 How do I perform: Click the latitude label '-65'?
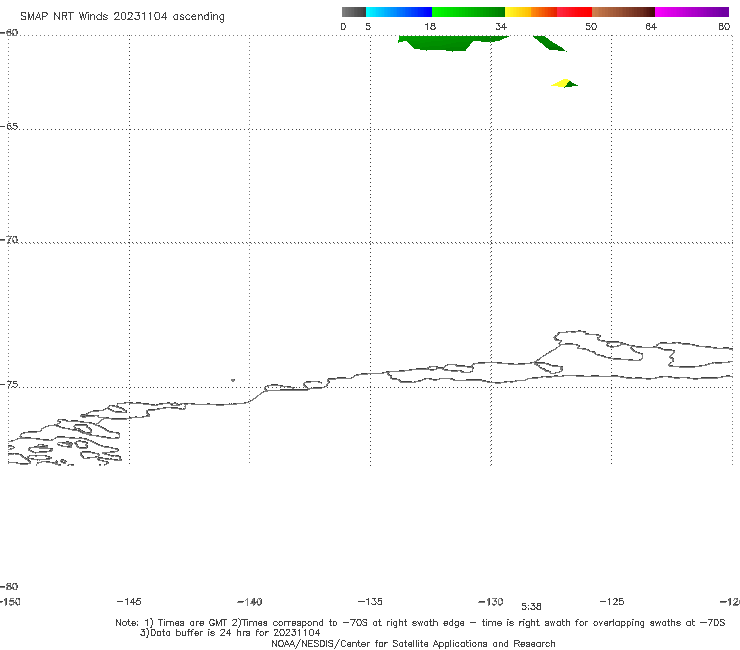point(9,127)
